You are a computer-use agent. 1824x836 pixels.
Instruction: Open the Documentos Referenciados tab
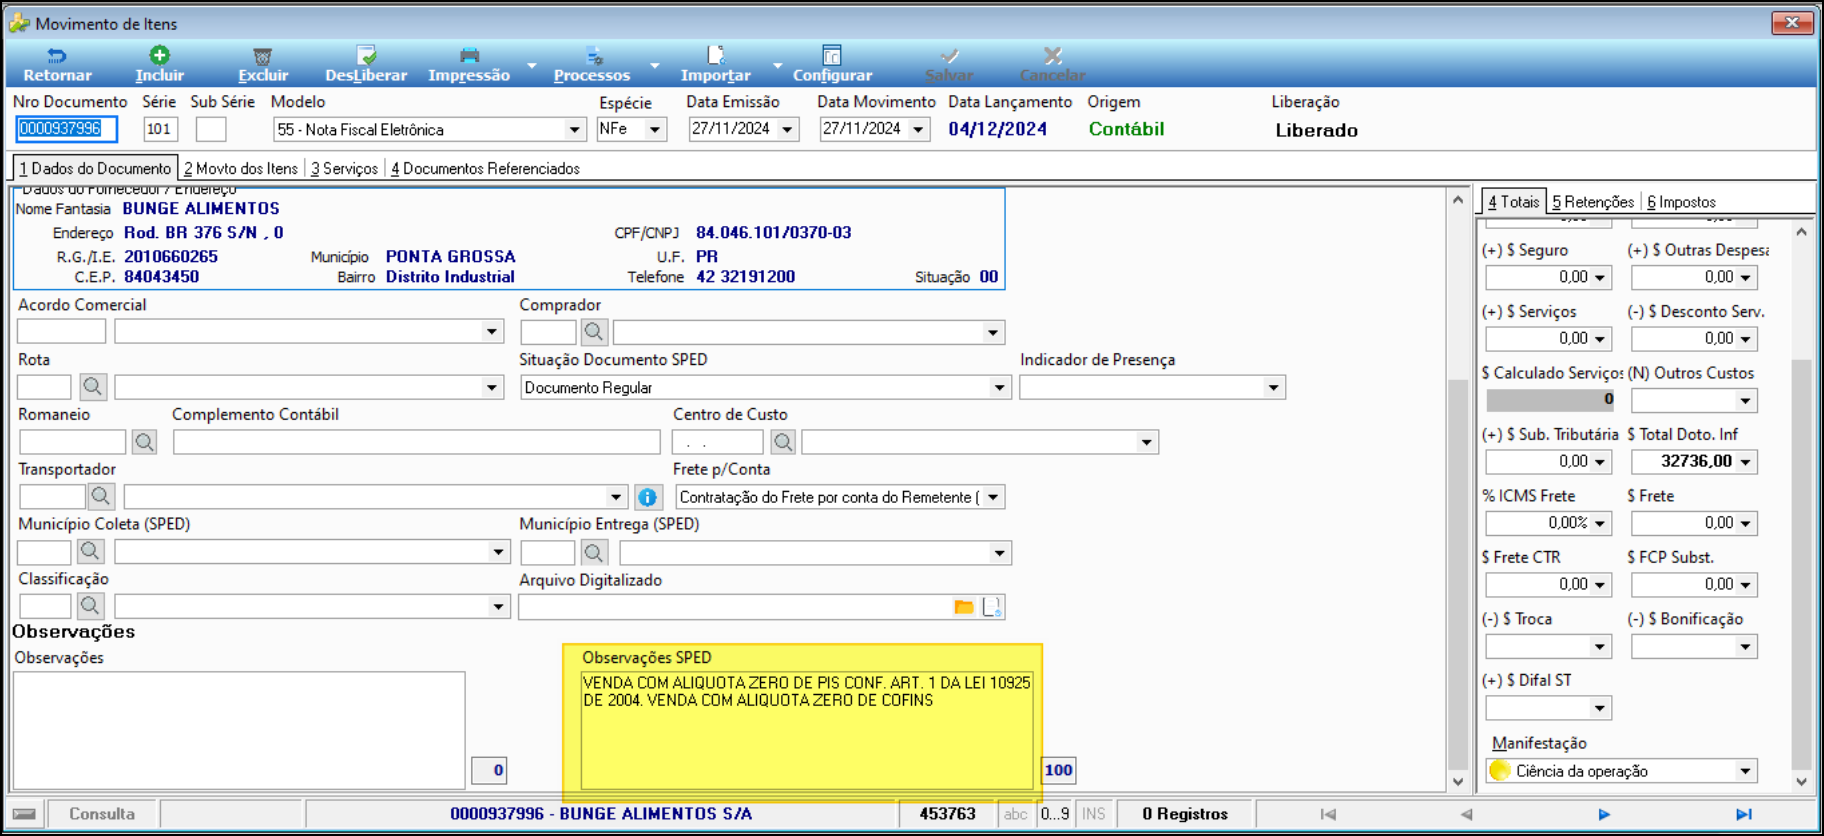coord(485,168)
